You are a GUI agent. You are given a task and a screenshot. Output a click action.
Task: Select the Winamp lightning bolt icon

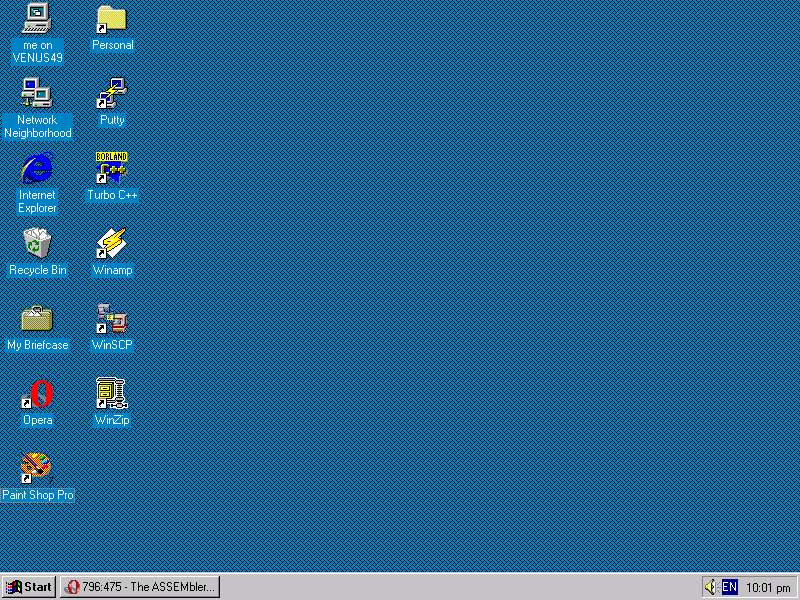coord(112,242)
